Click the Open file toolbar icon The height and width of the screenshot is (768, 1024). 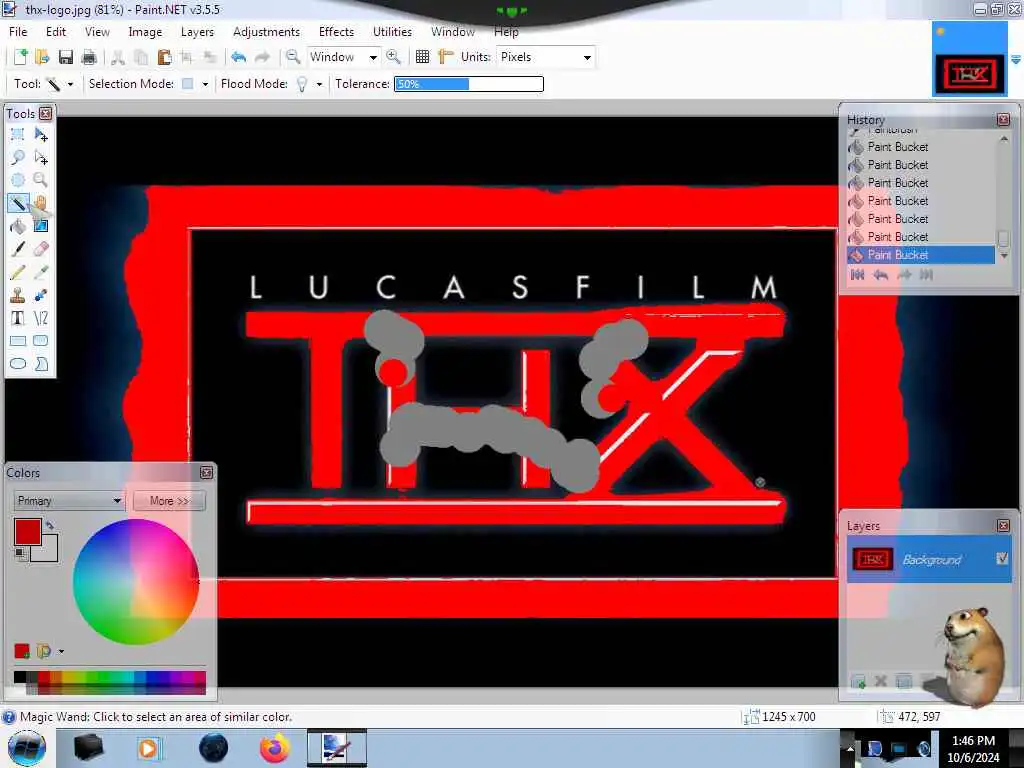pyautogui.click(x=42, y=57)
